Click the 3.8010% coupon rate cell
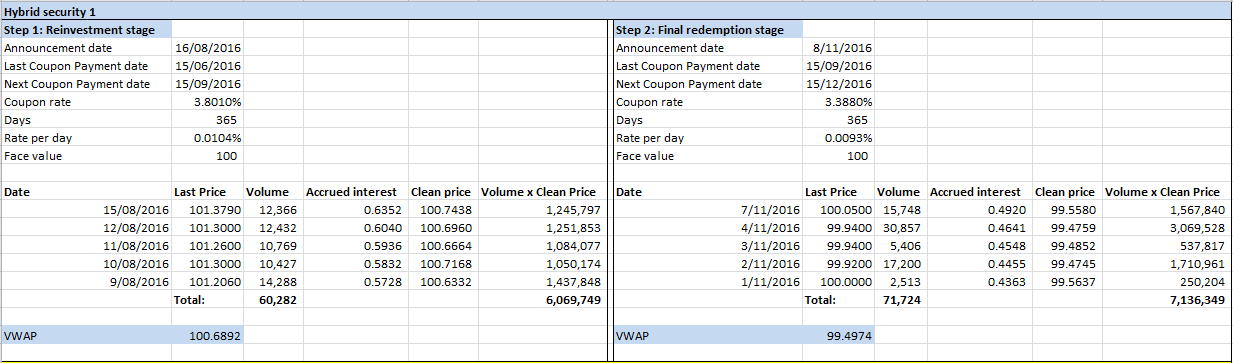The height and width of the screenshot is (363, 1233). pyautogui.click(x=207, y=102)
